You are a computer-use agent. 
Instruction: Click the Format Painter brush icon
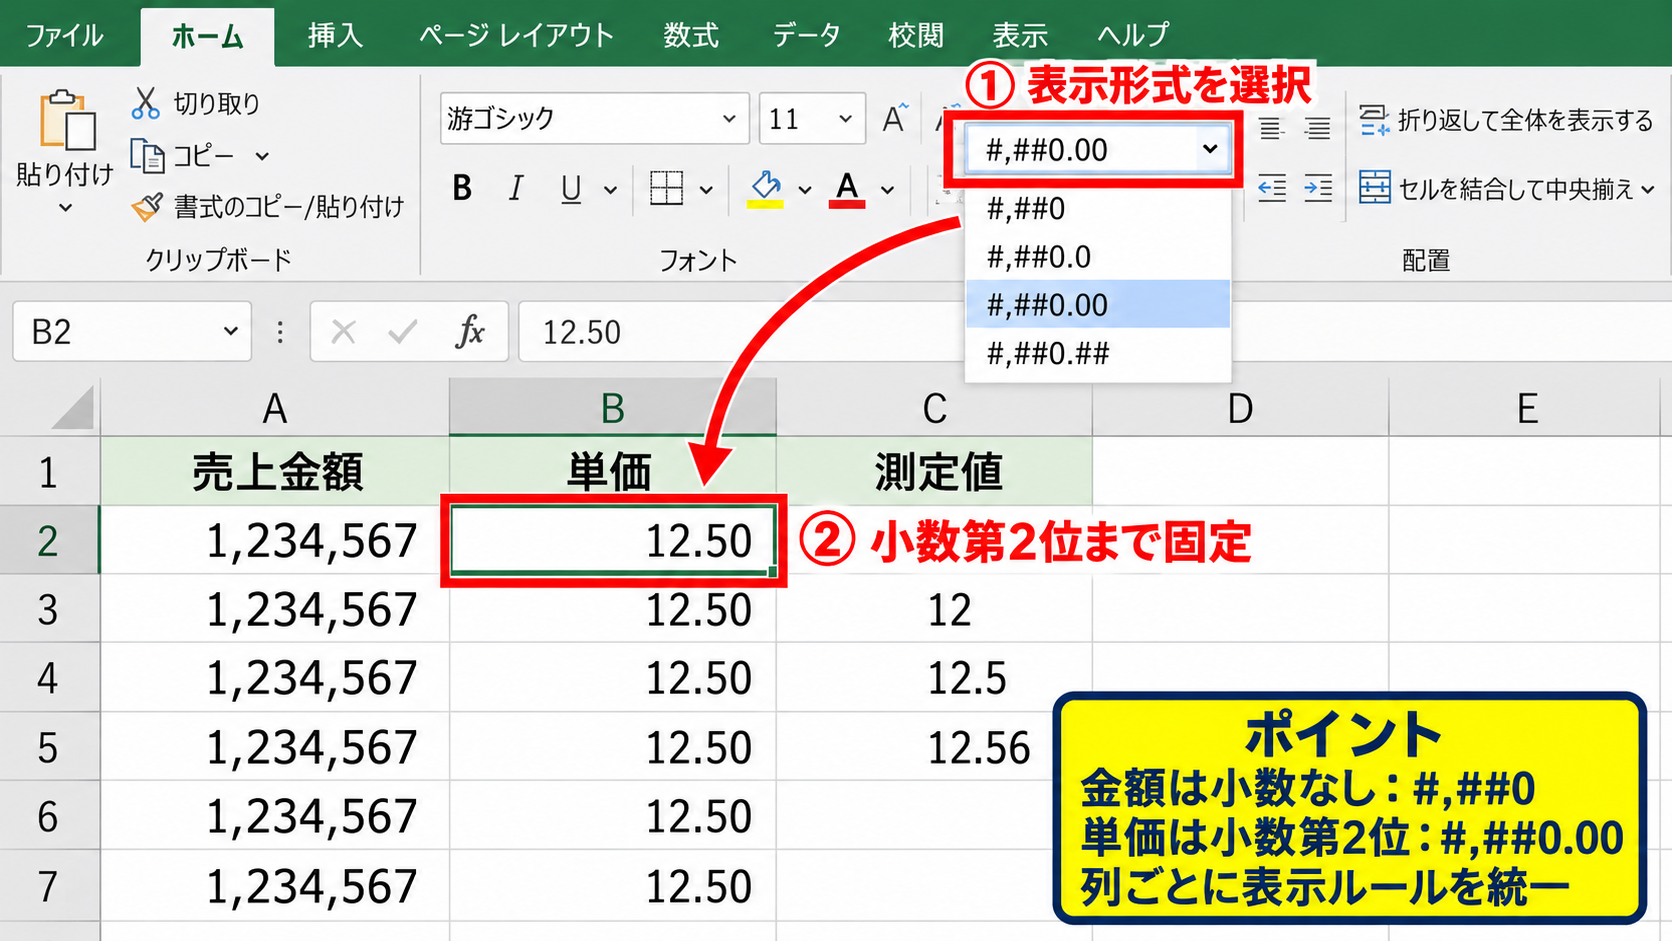[x=147, y=207]
